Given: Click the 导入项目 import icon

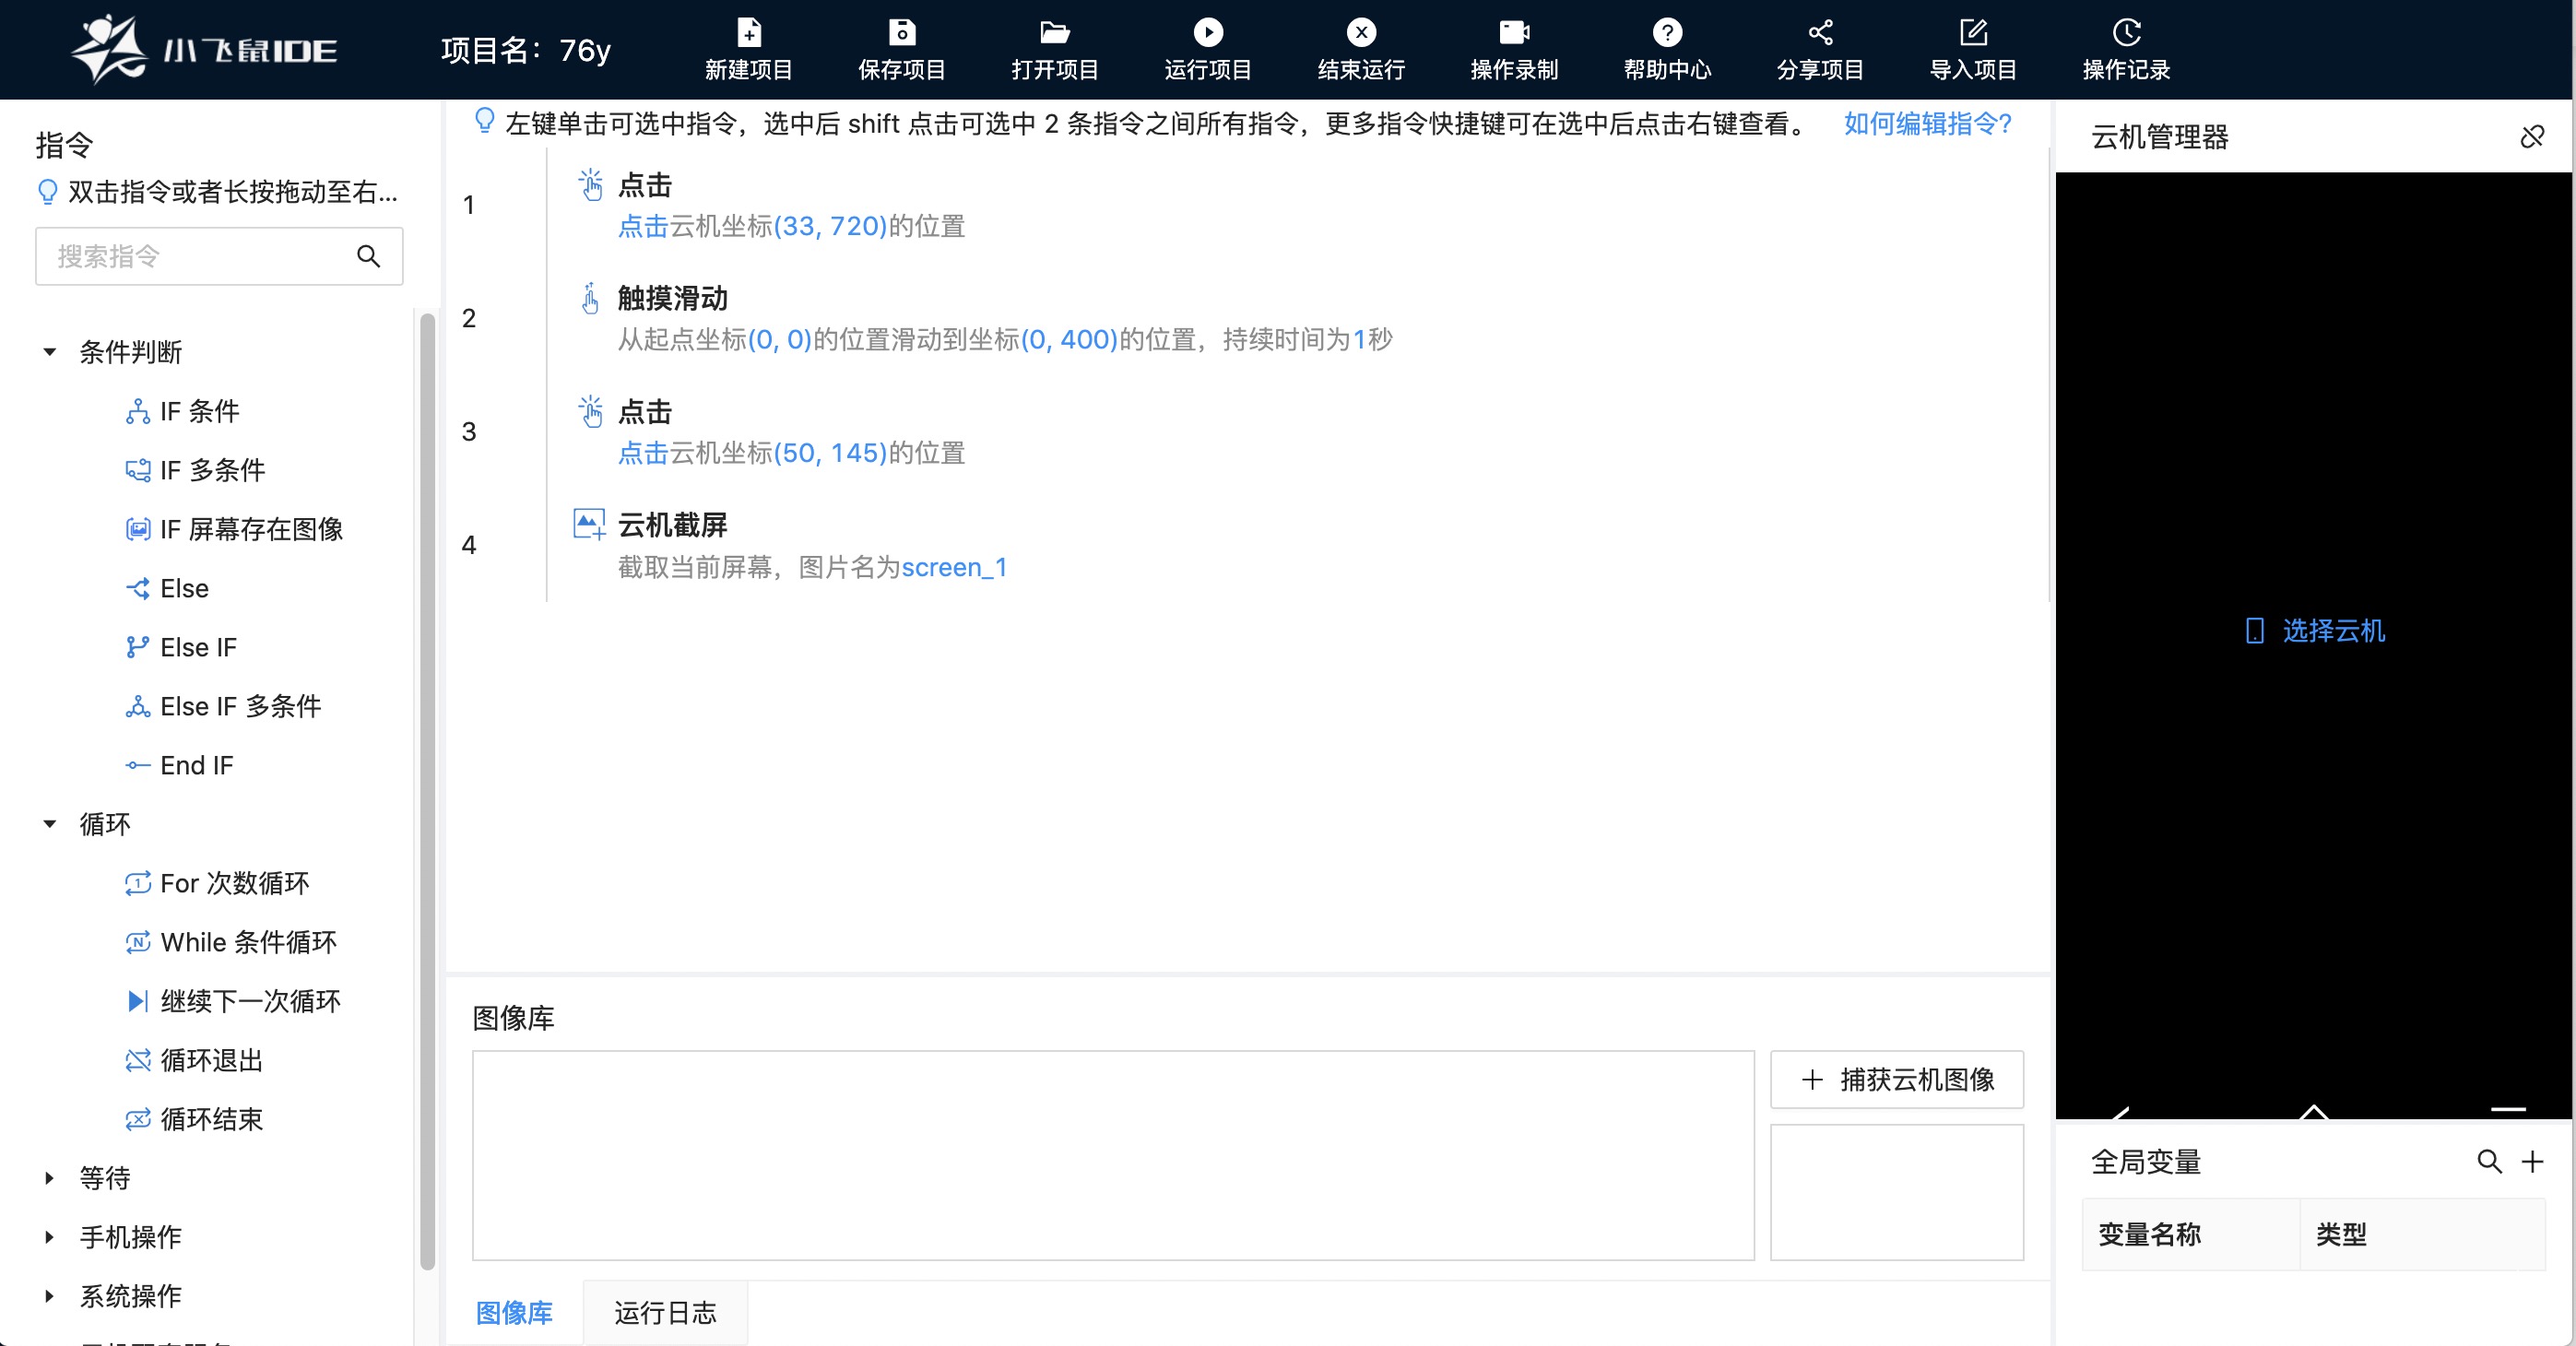Looking at the screenshot, I should click(x=1972, y=33).
